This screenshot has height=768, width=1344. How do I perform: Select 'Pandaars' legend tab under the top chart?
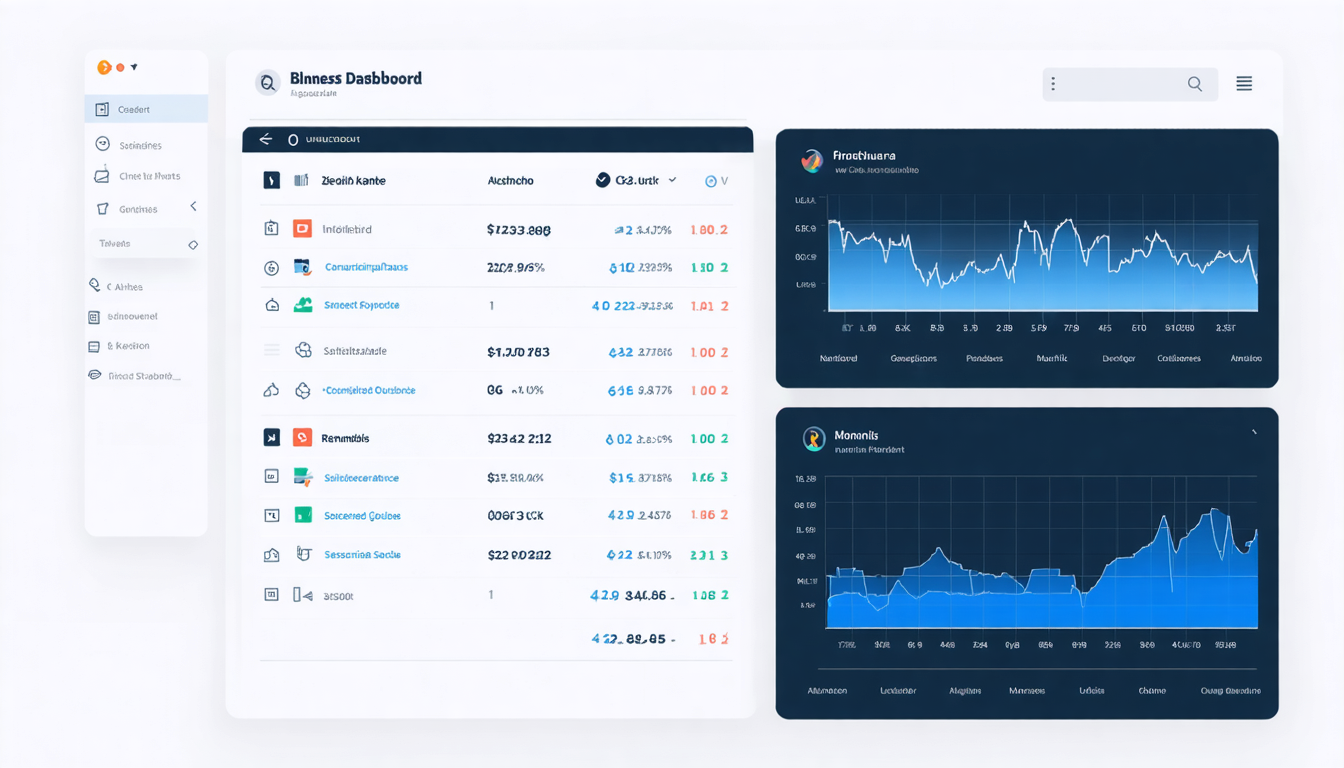[x=985, y=358]
